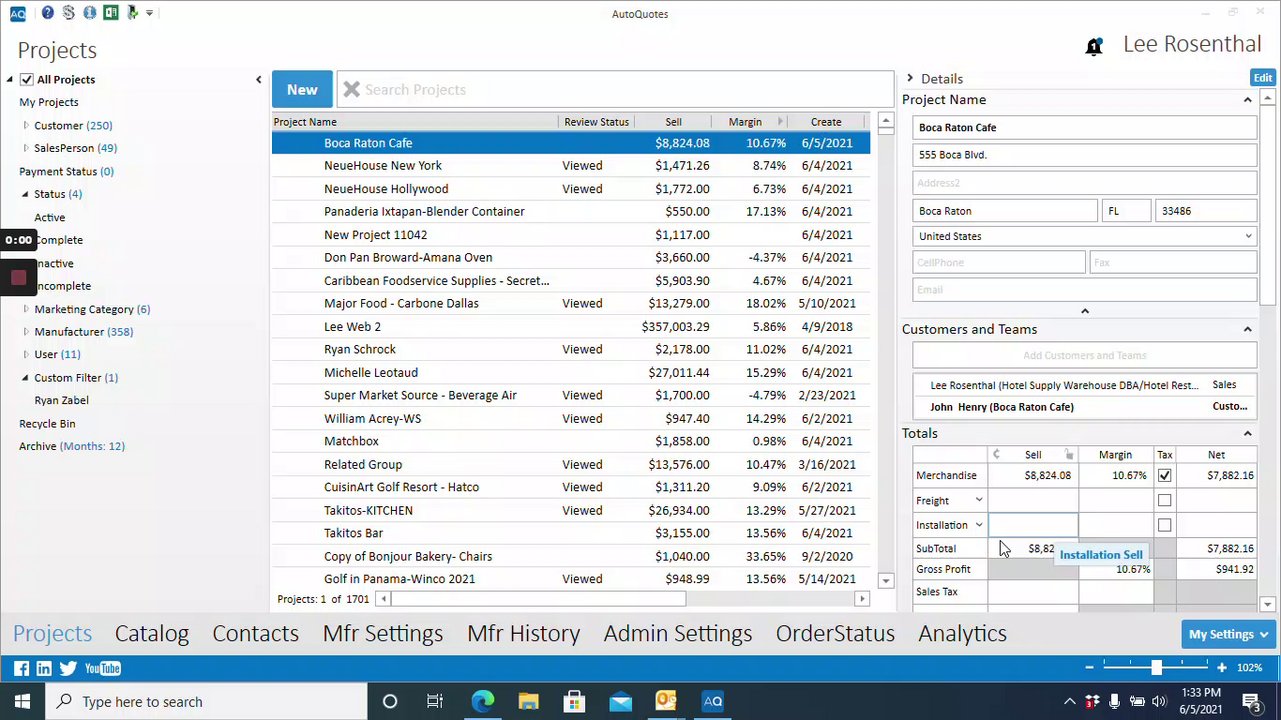Screen dimensions: 1281x720
Task: Click Add Customers and Teams button
Action: click(1085, 356)
